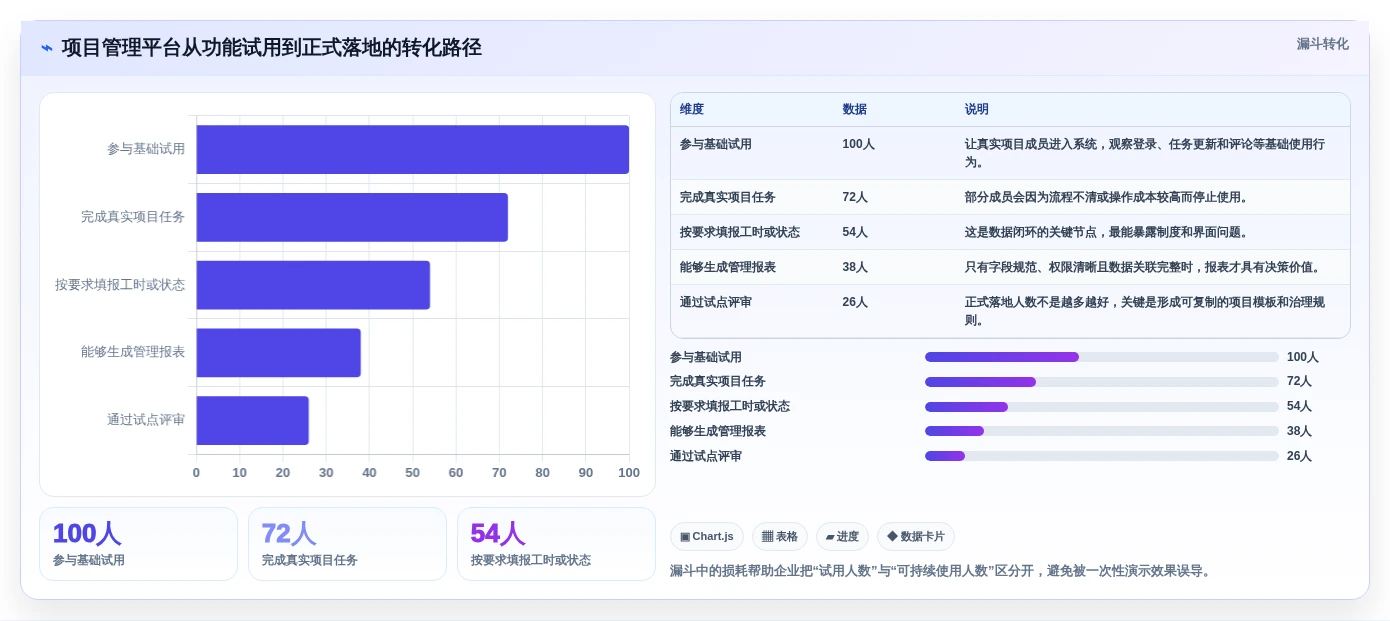Click the 通过试点评审 progress bar

(x=1102, y=456)
